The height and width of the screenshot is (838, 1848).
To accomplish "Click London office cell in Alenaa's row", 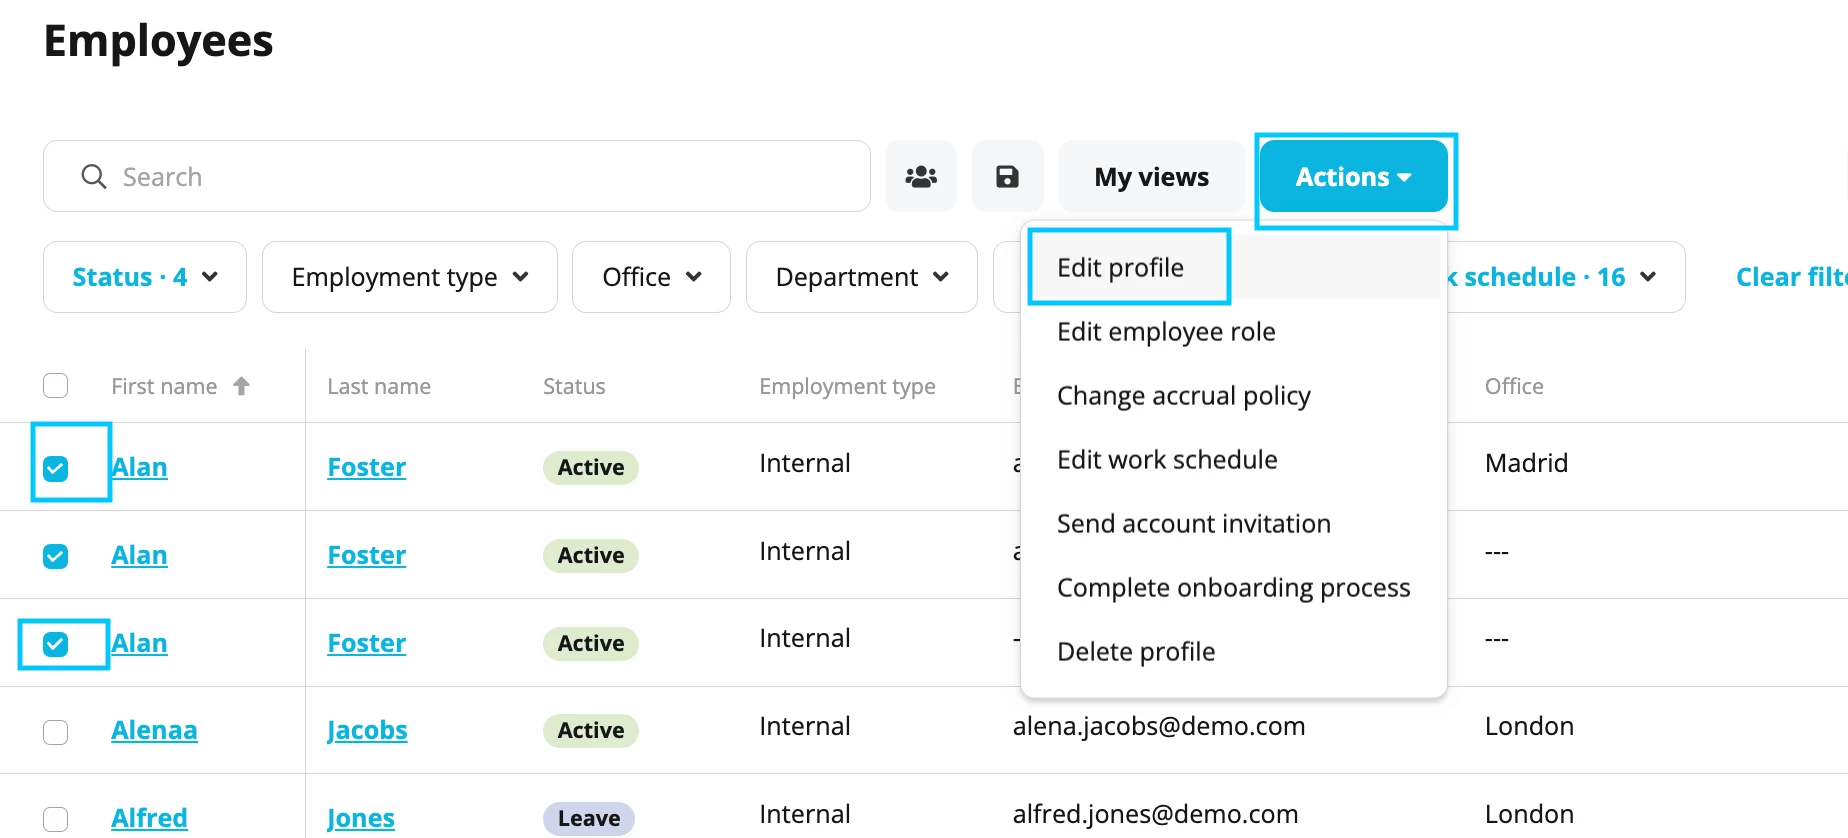I will (x=1529, y=726).
